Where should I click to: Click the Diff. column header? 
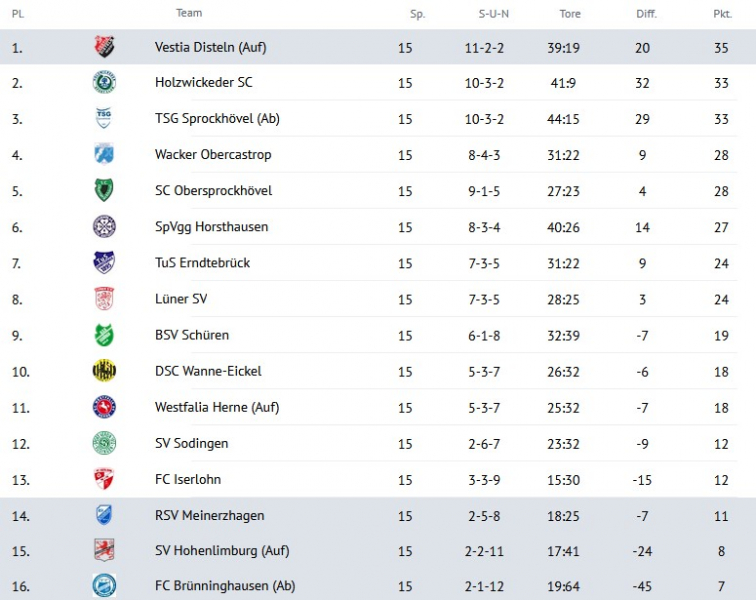(x=646, y=14)
